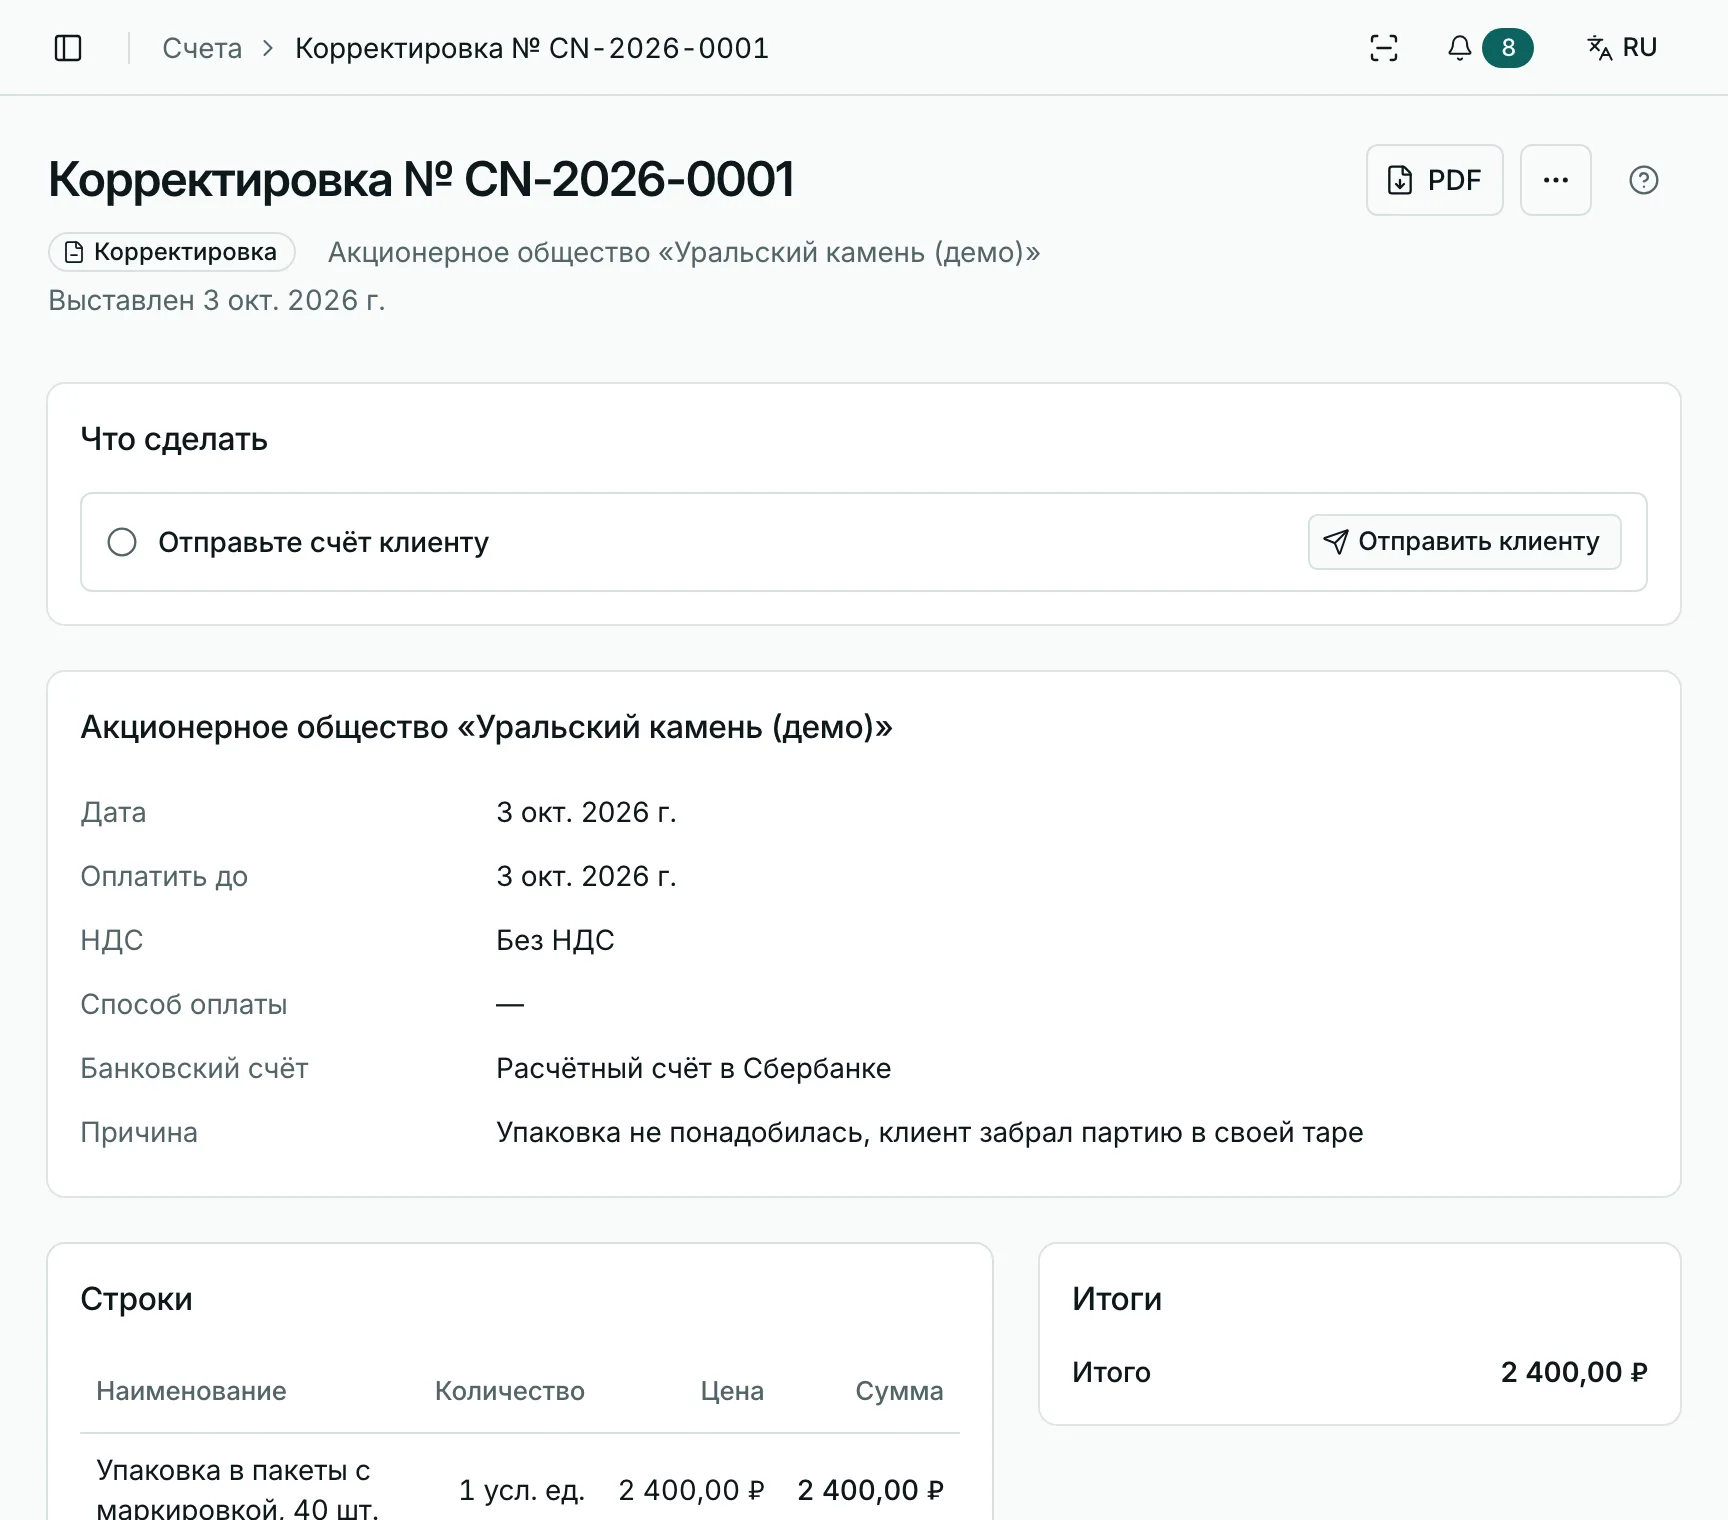Viewport: 1728px width, 1520px height.
Task: Click the breadcrumb chevron separator
Action: tap(268, 48)
